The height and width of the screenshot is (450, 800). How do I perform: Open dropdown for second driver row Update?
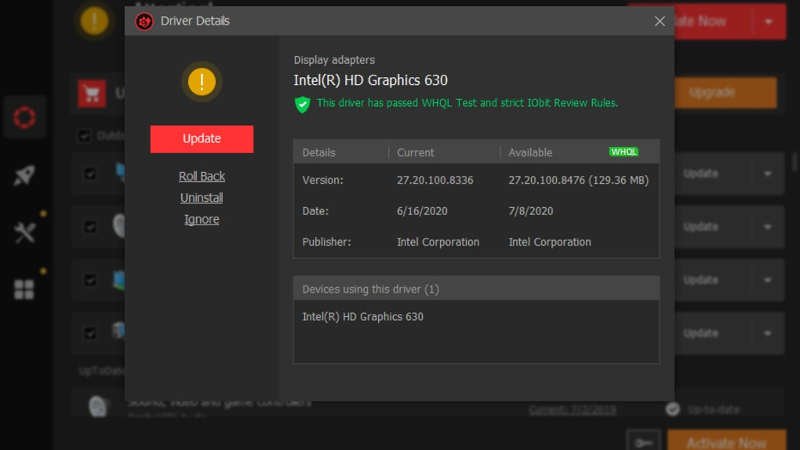pos(767,227)
